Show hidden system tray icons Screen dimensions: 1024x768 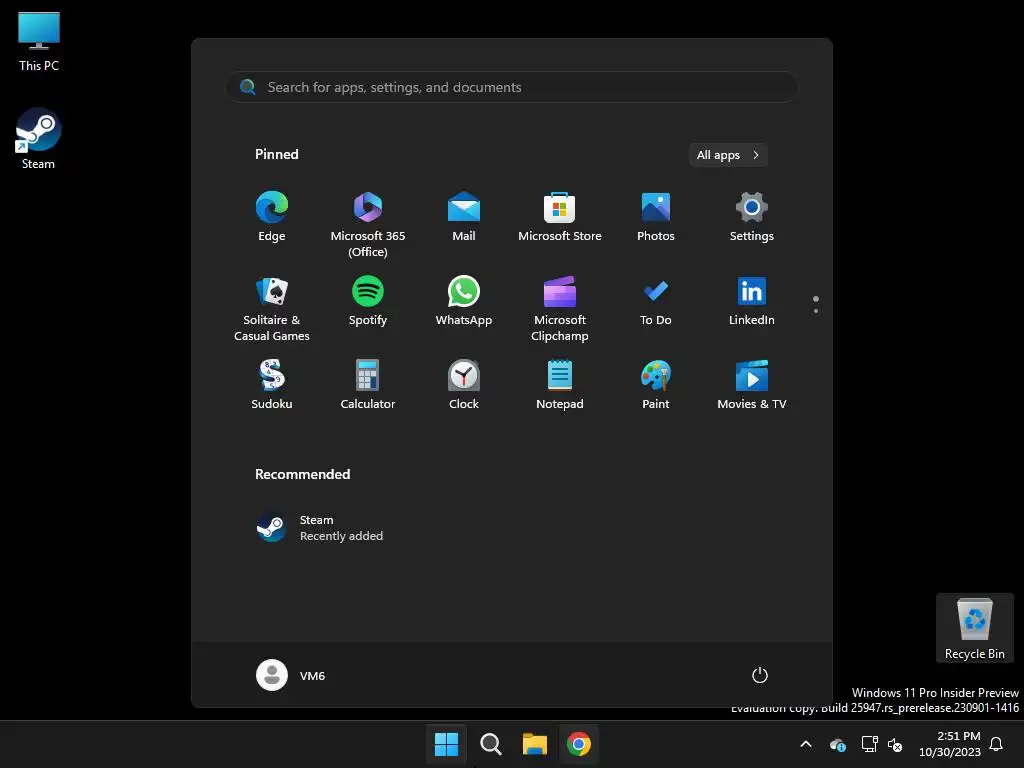(x=806, y=744)
